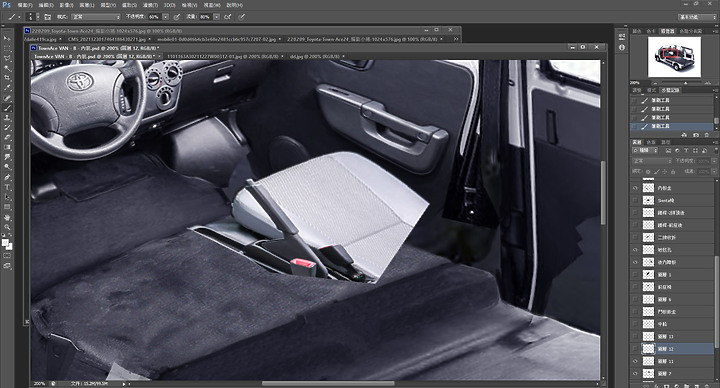
Task: Select the Rectangular Marquee tool
Action: pos(7,48)
